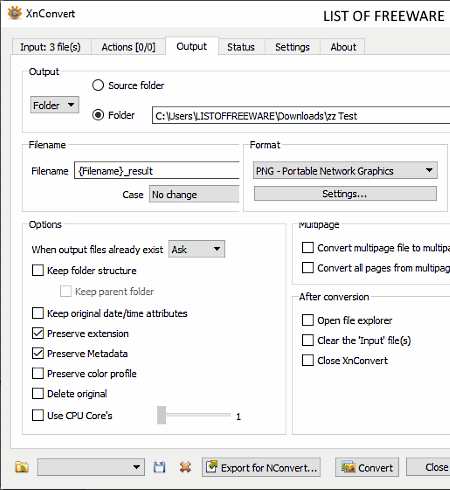Click Export for NConvert button

pyautogui.click(x=261, y=467)
